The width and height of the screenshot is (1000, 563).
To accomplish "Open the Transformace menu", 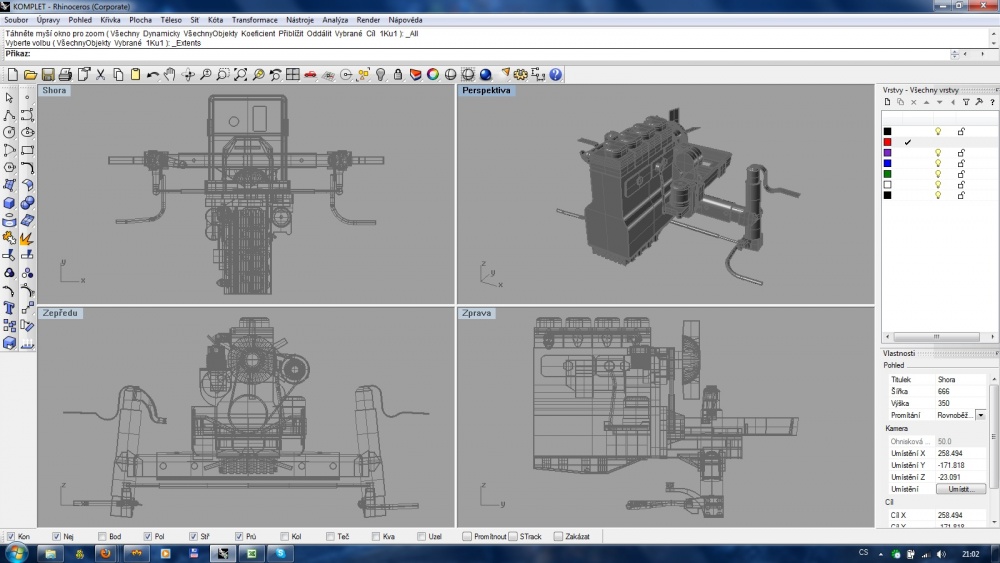I will 254,20.
